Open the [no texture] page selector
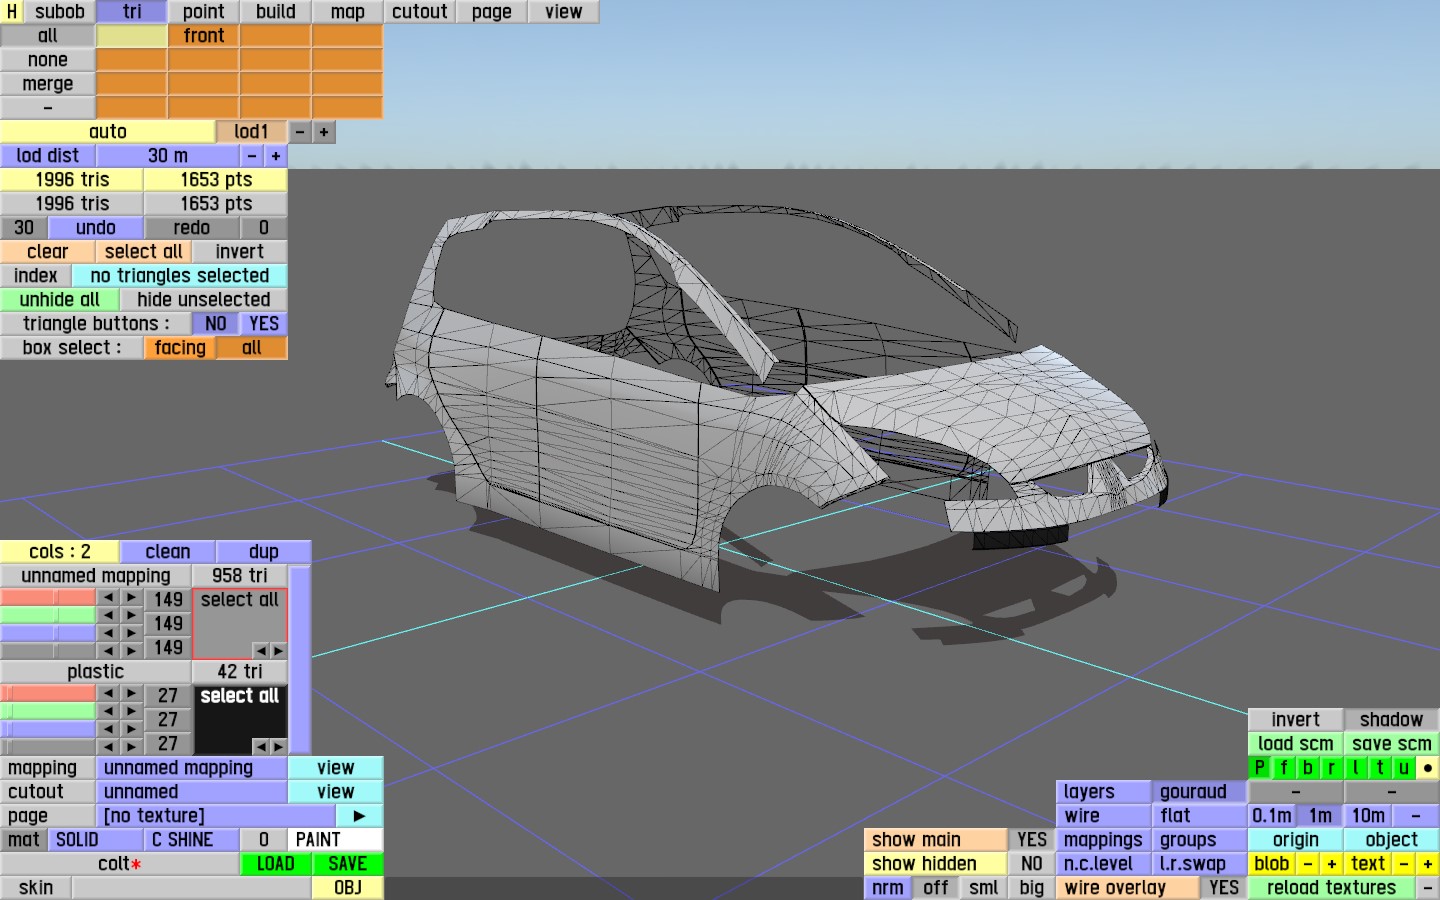The image size is (1440, 900). (216, 816)
